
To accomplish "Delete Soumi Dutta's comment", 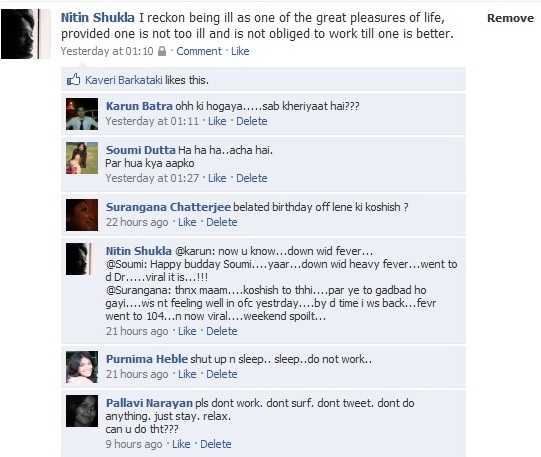I will [x=252, y=178].
